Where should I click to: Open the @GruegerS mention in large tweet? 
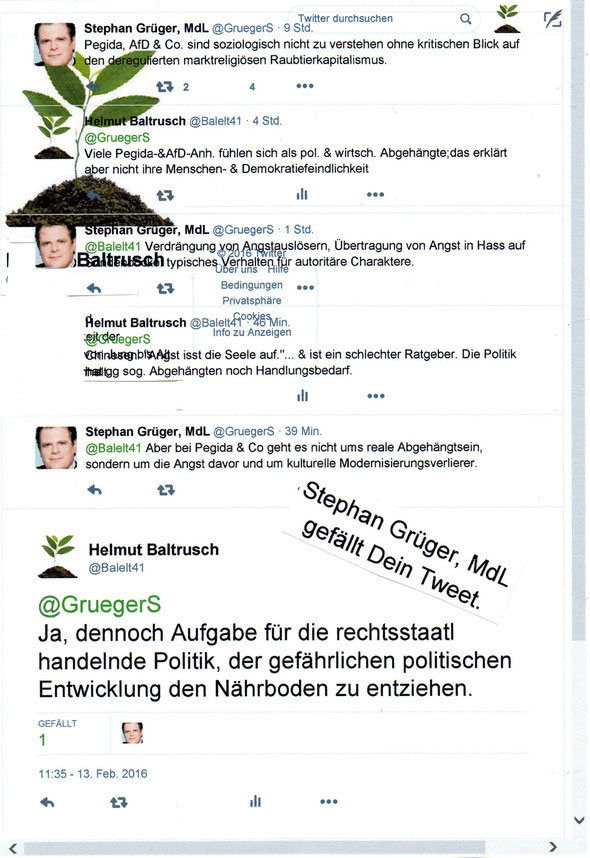tap(100, 605)
